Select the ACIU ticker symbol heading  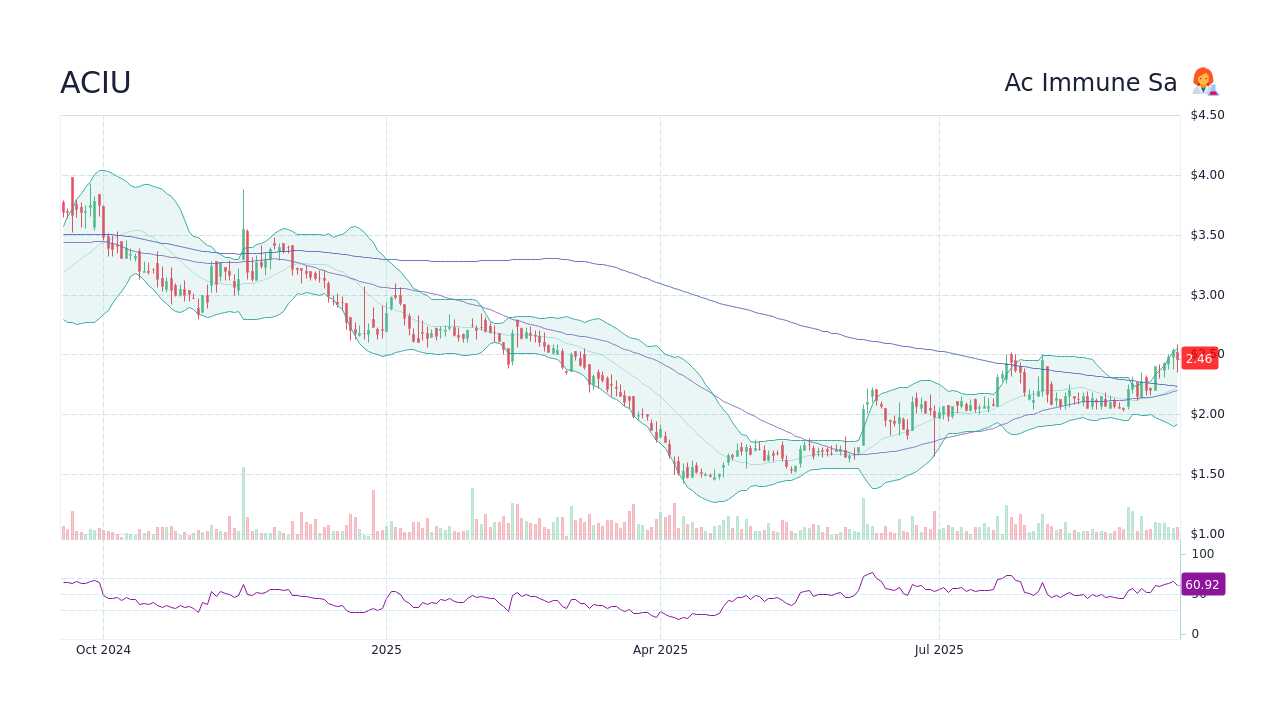pyautogui.click(x=95, y=82)
